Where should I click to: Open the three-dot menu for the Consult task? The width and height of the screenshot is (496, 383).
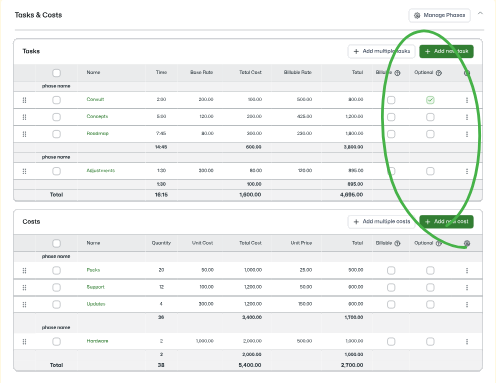(x=467, y=100)
